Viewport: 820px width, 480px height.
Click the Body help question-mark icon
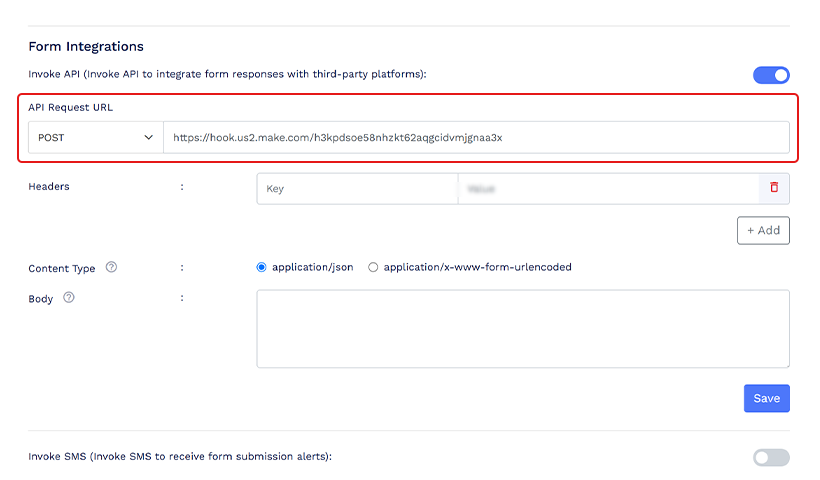69,298
